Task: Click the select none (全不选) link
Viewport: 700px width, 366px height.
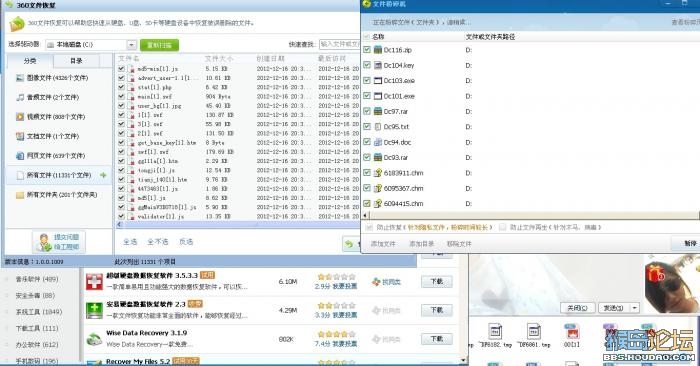Action: (x=158, y=241)
